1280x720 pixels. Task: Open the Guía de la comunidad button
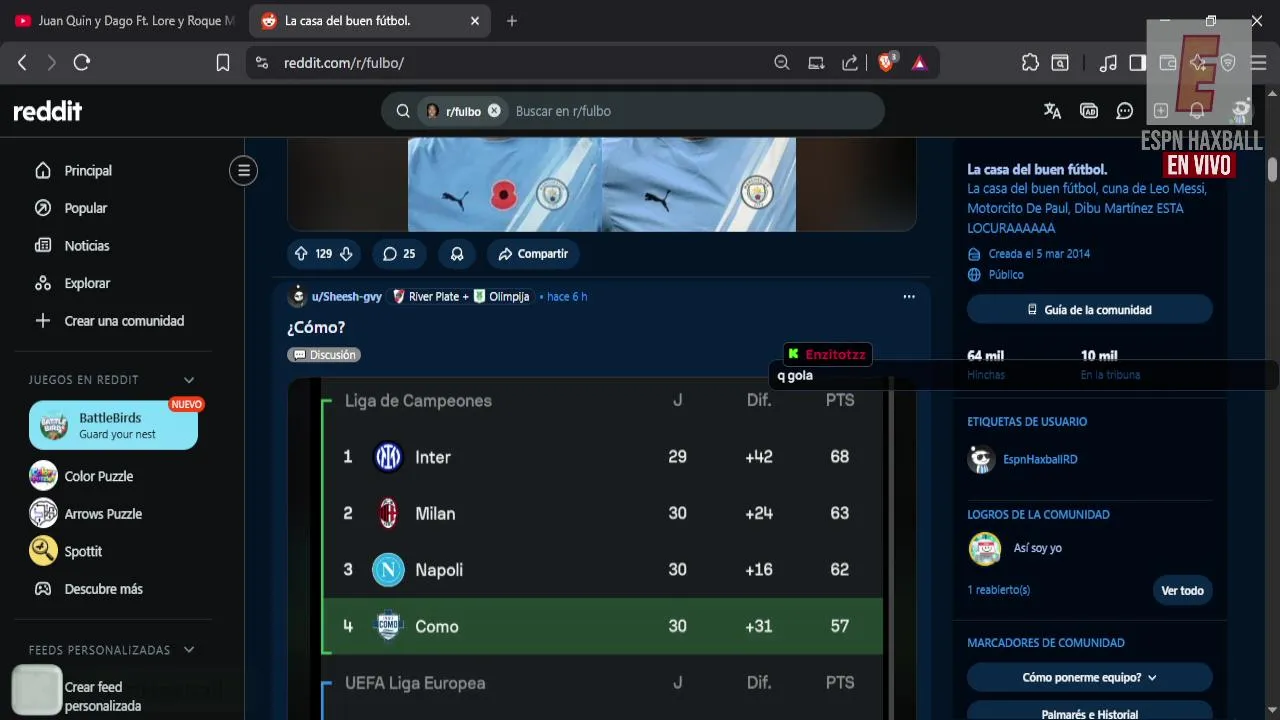coord(1089,310)
